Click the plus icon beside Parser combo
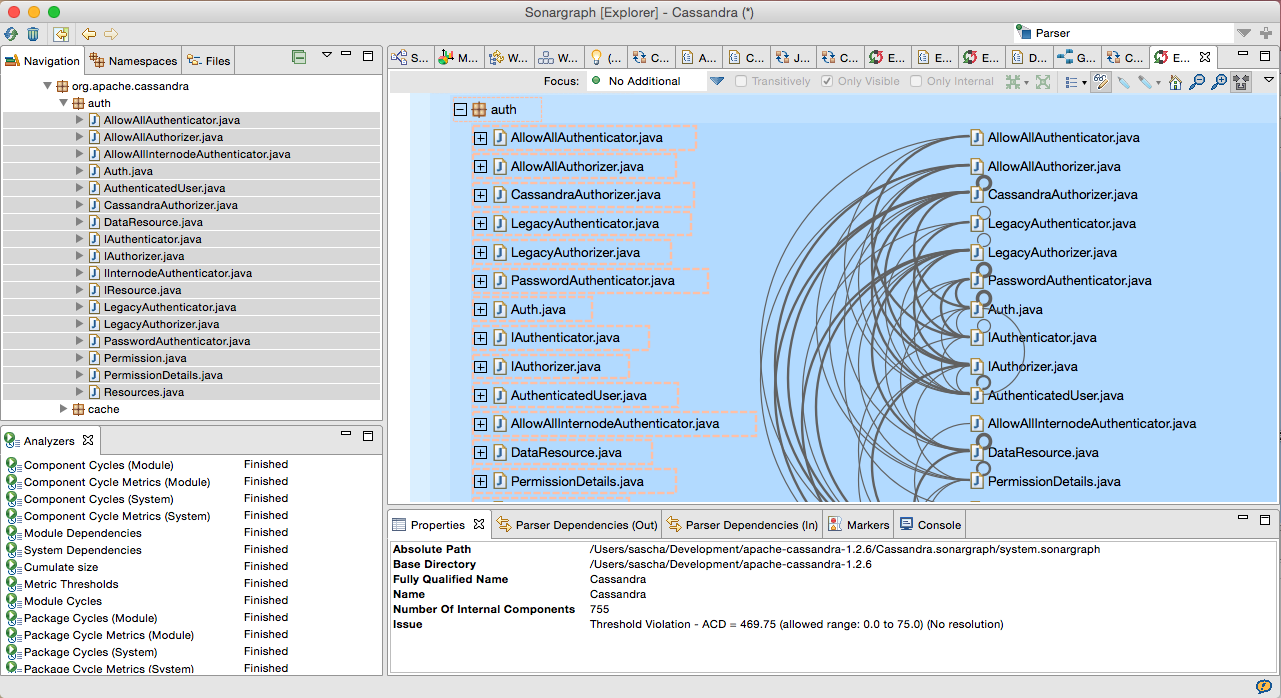Viewport: 1281px width, 698px height. tap(1267, 34)
